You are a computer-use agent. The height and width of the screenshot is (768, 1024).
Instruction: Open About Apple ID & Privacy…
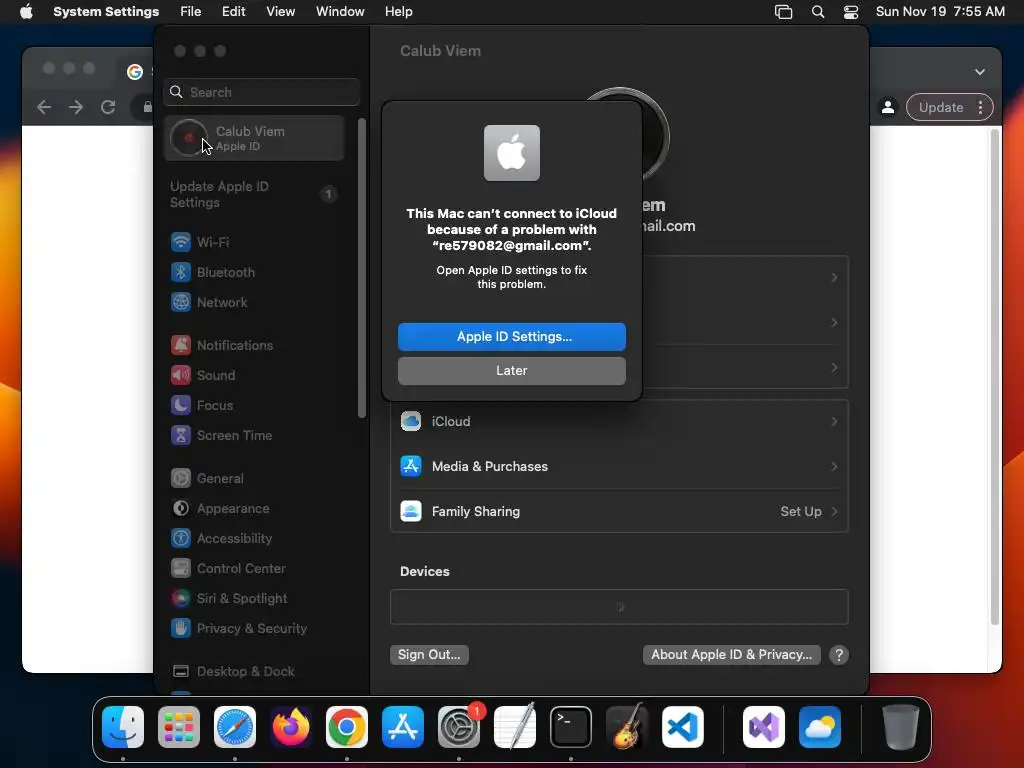pyautogui.click(x=731, y=655)
